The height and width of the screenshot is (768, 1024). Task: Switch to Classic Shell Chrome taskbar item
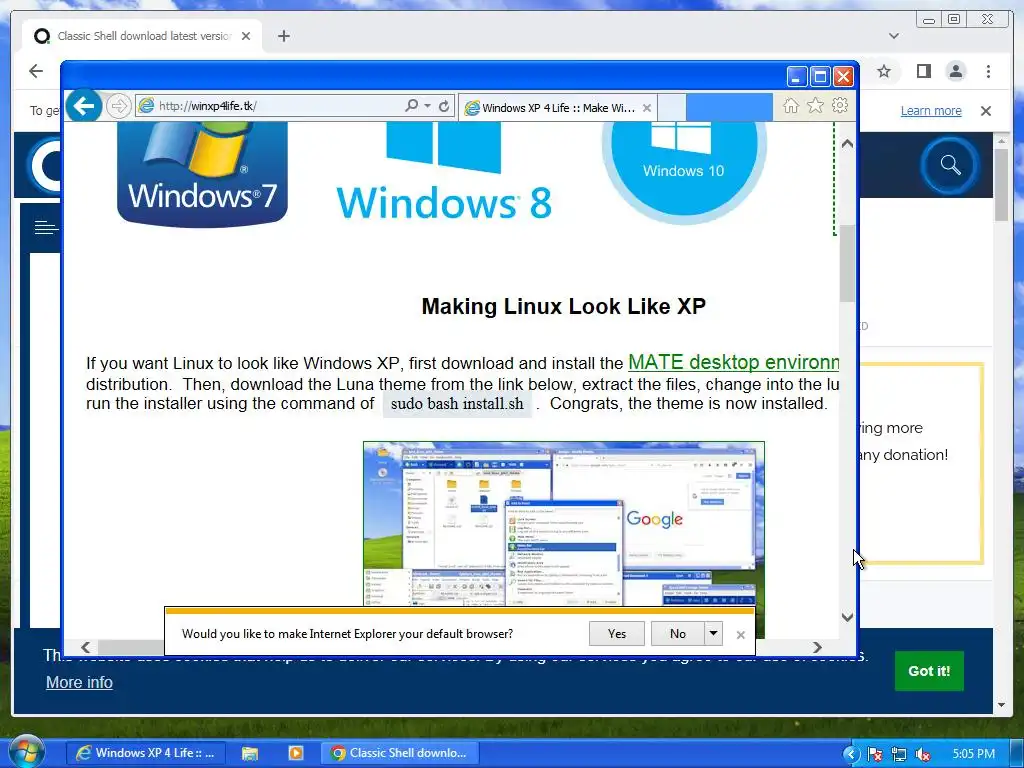400,753
